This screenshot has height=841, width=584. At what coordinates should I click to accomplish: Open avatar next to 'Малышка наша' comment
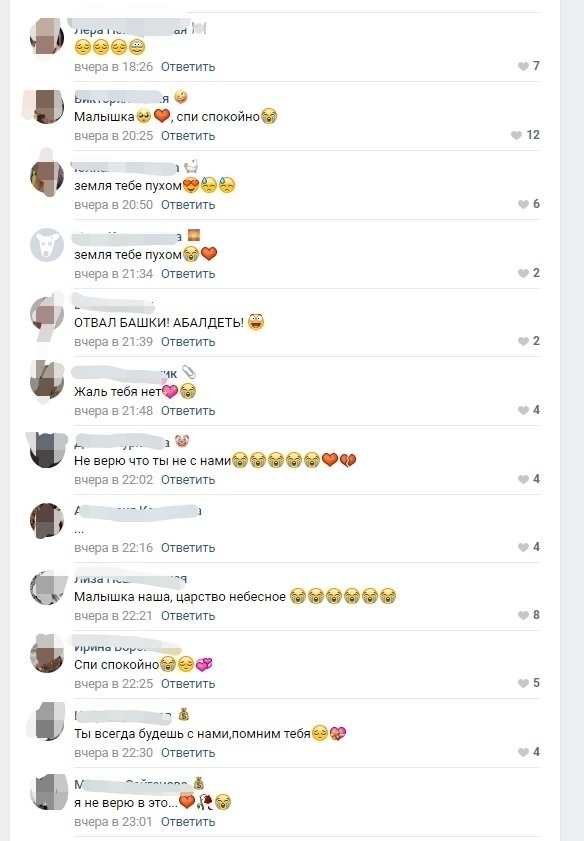tap(47, 588)
